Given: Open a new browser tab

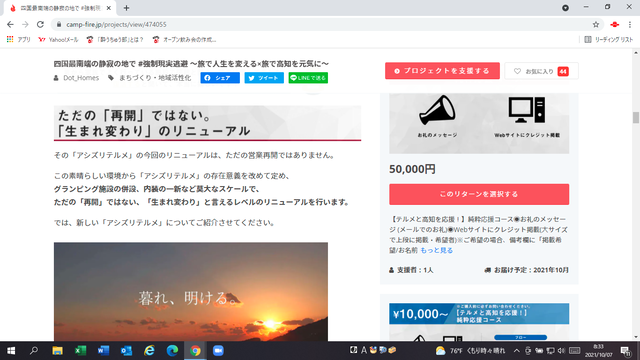Looking at the screenshot, I should [x=127, y=8].
